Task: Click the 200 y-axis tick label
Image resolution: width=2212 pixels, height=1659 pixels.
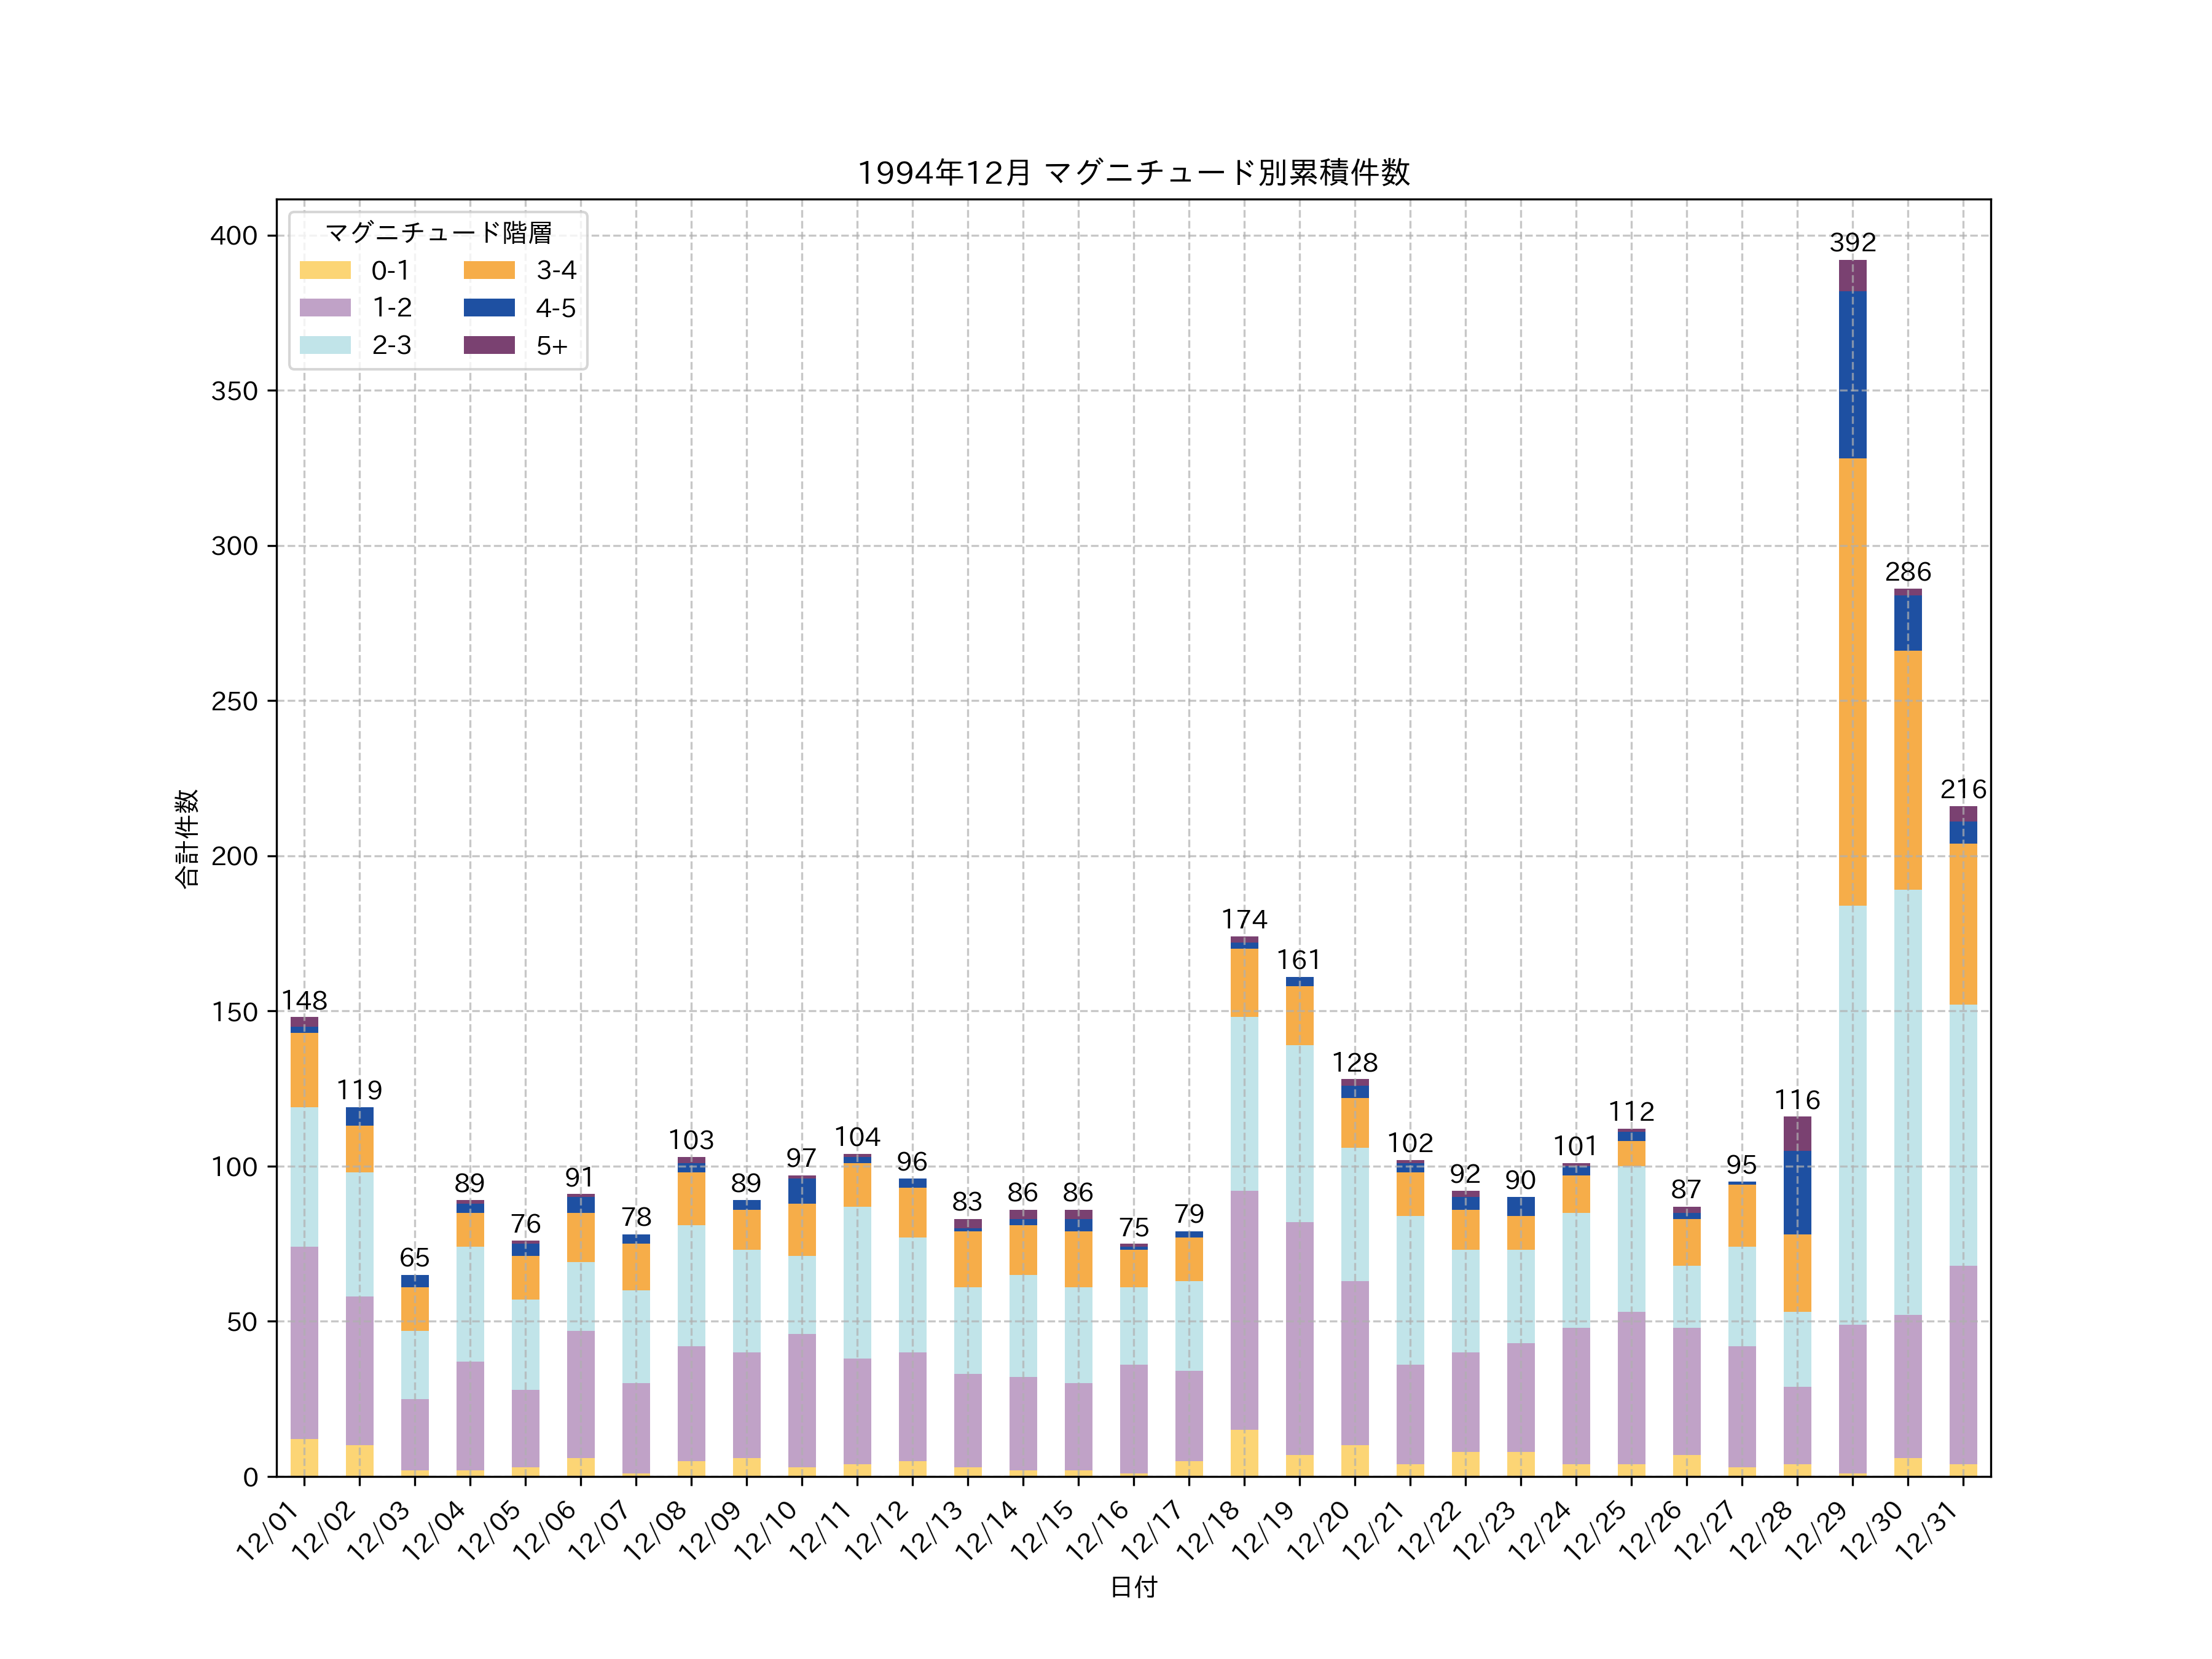Action: (234, 856)
